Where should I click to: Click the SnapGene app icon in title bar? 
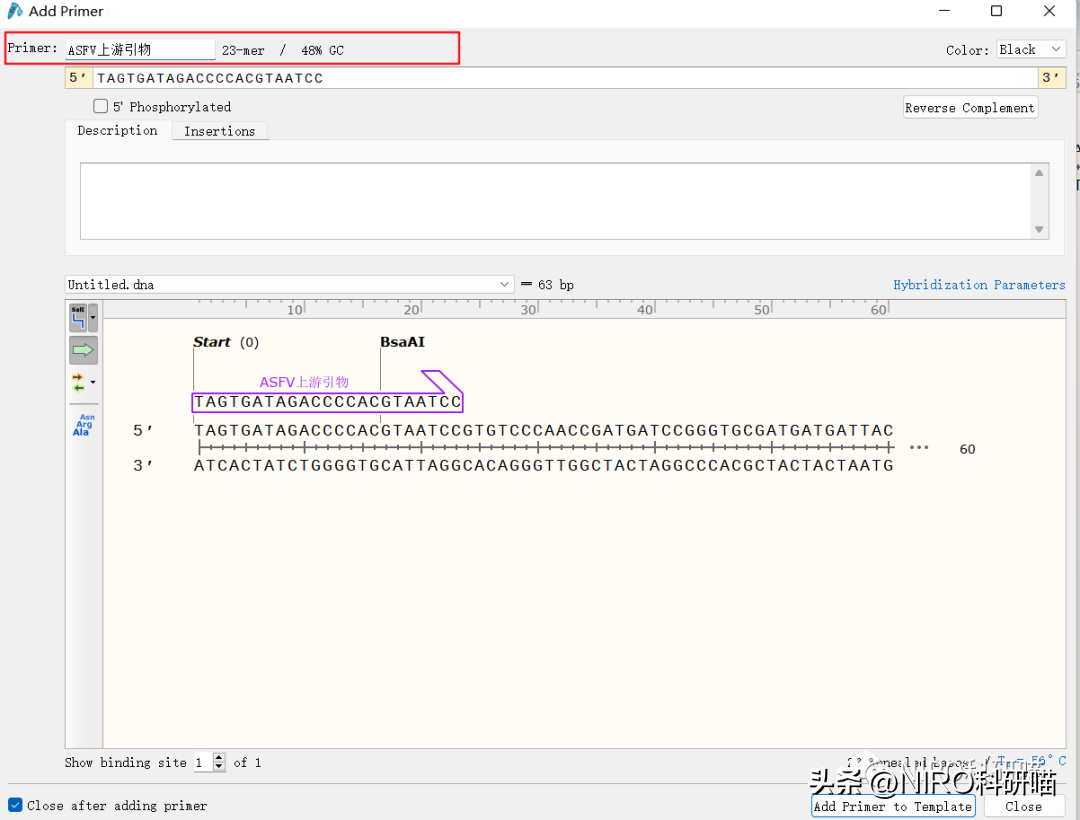15,11
